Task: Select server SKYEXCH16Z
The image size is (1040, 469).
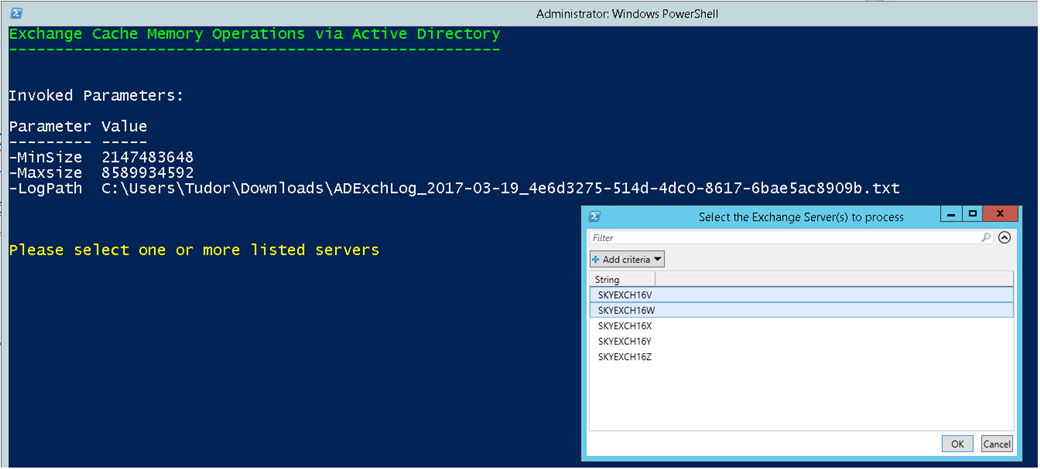Action: [801, 357]
